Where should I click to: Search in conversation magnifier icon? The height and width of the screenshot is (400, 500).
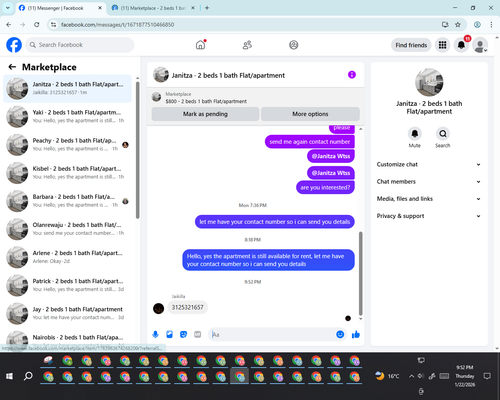coord(443,134)
